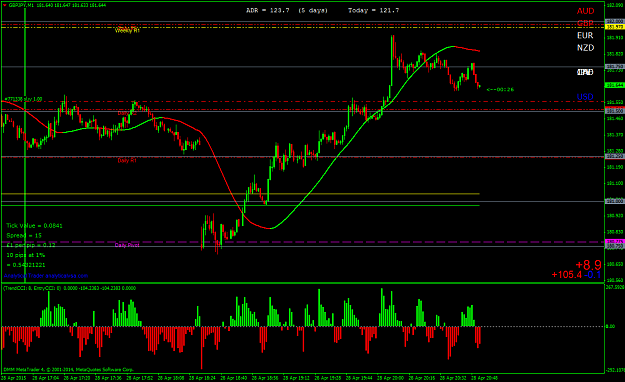Select the #771336 buy 1.00 order label
Image resolution: width=625 pixels, height=382 pixels.
coord(24,99)
